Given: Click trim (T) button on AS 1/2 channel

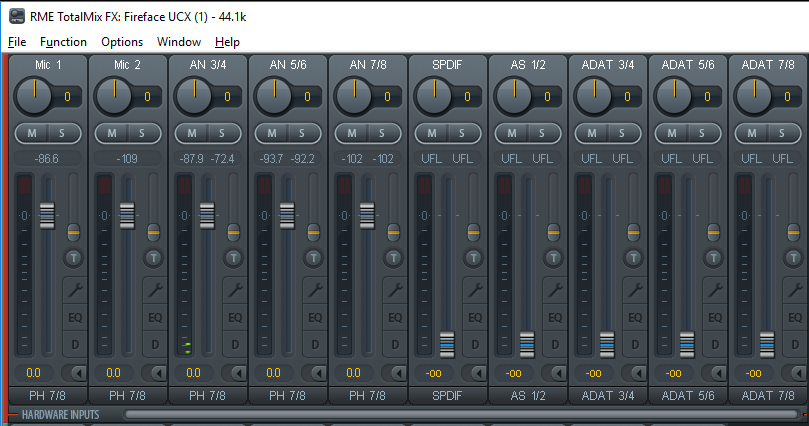Looking at the screenshot, I should [554, 257].
